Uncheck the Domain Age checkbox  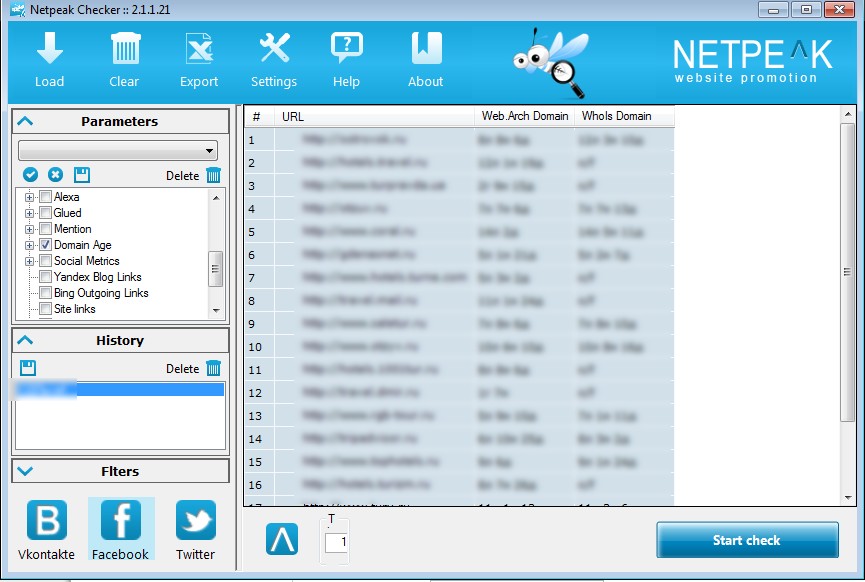coord(45,245)
